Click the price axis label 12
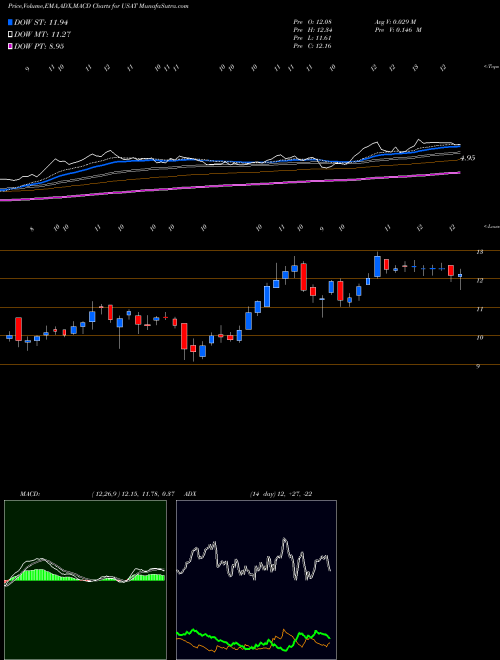500x660 pixels. (x=479, y=280)
